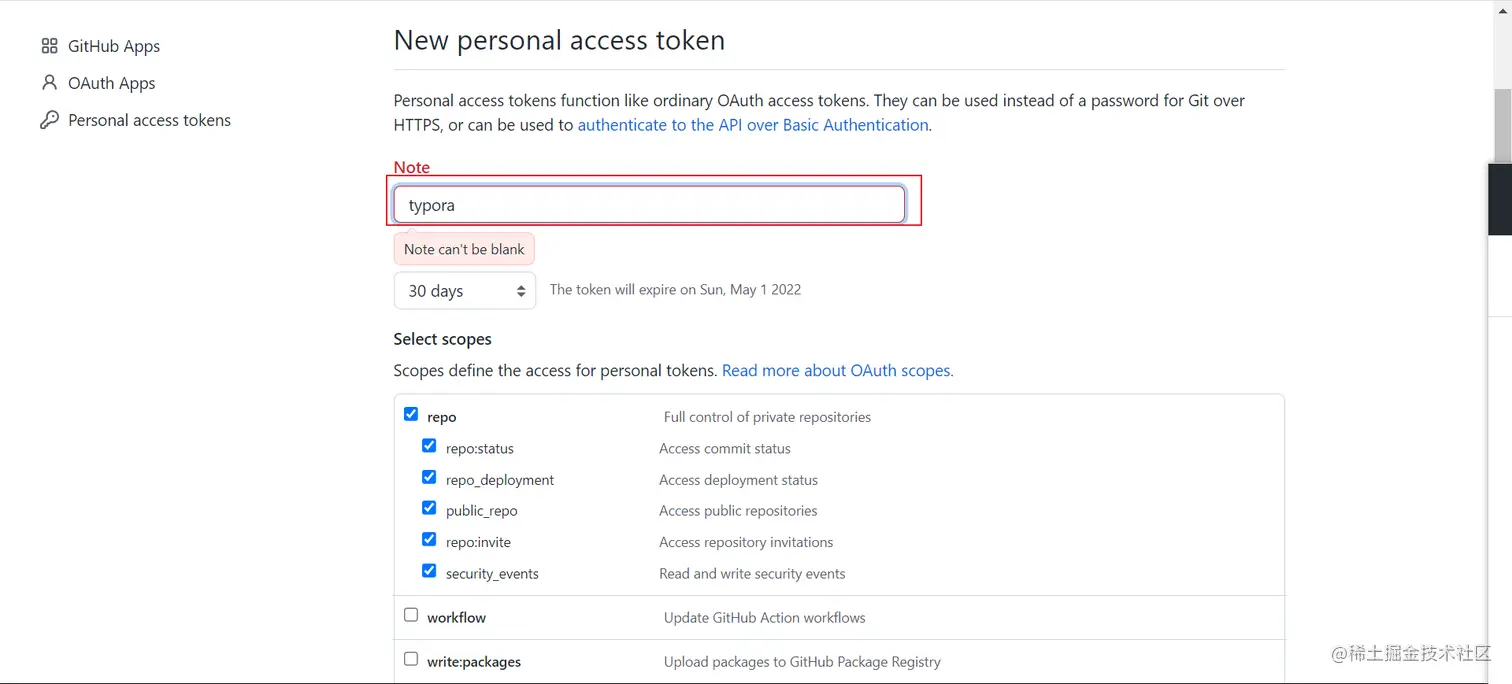Open GitHub Apps settings page
The width and height of the screenshot is (1512, 684).
click(113, 46)
